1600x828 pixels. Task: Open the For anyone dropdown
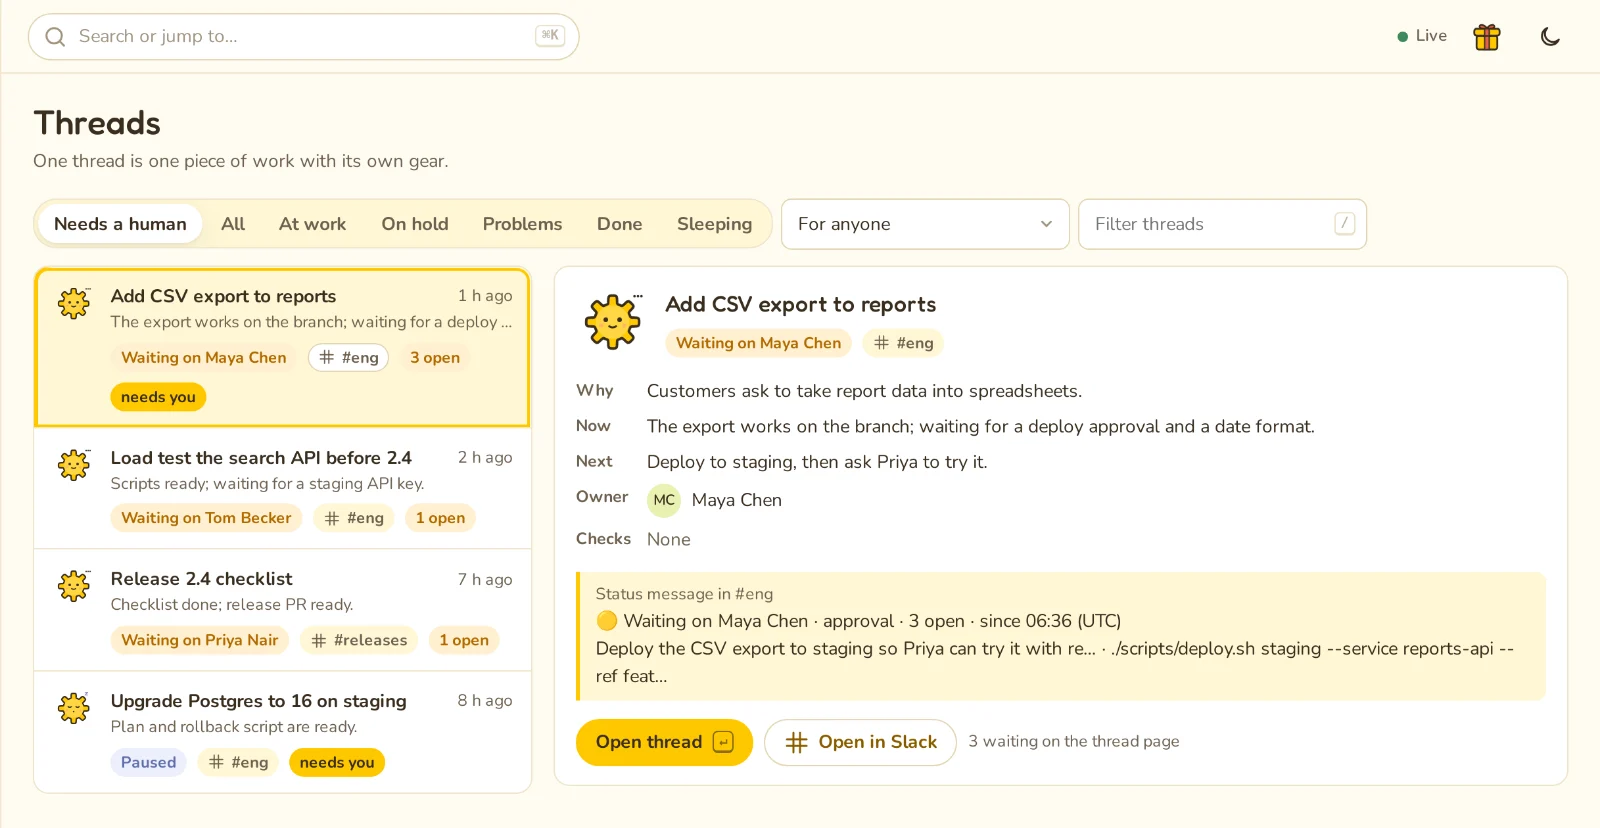click(925, 224)
